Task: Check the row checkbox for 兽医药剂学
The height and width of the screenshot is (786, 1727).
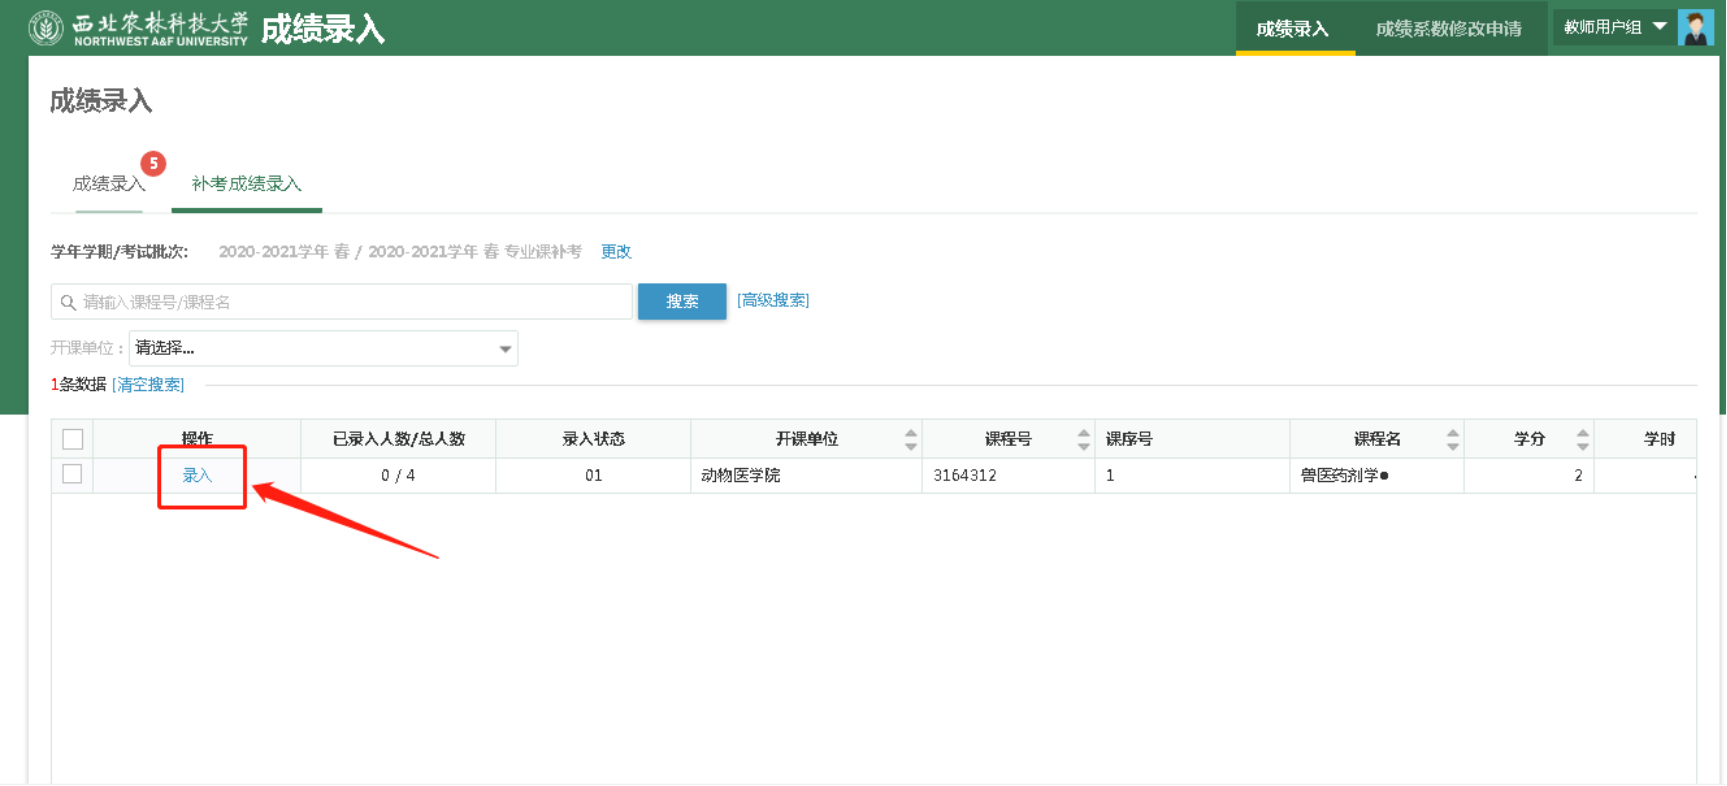Action: click(72, 474)
